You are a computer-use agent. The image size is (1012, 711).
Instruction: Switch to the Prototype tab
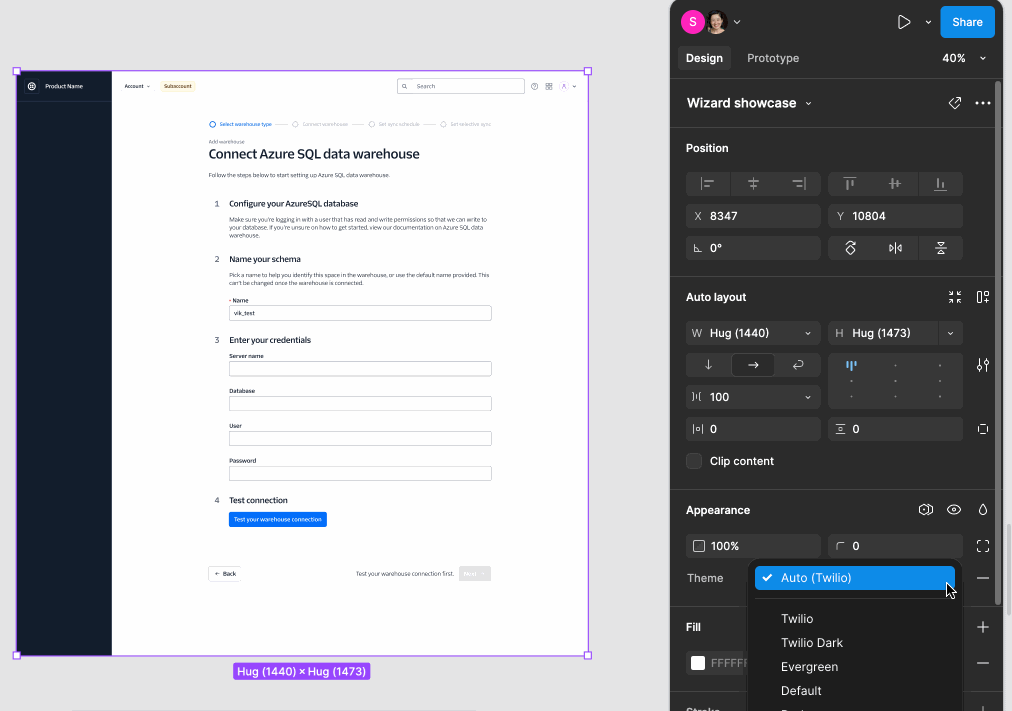coord(772,58)
